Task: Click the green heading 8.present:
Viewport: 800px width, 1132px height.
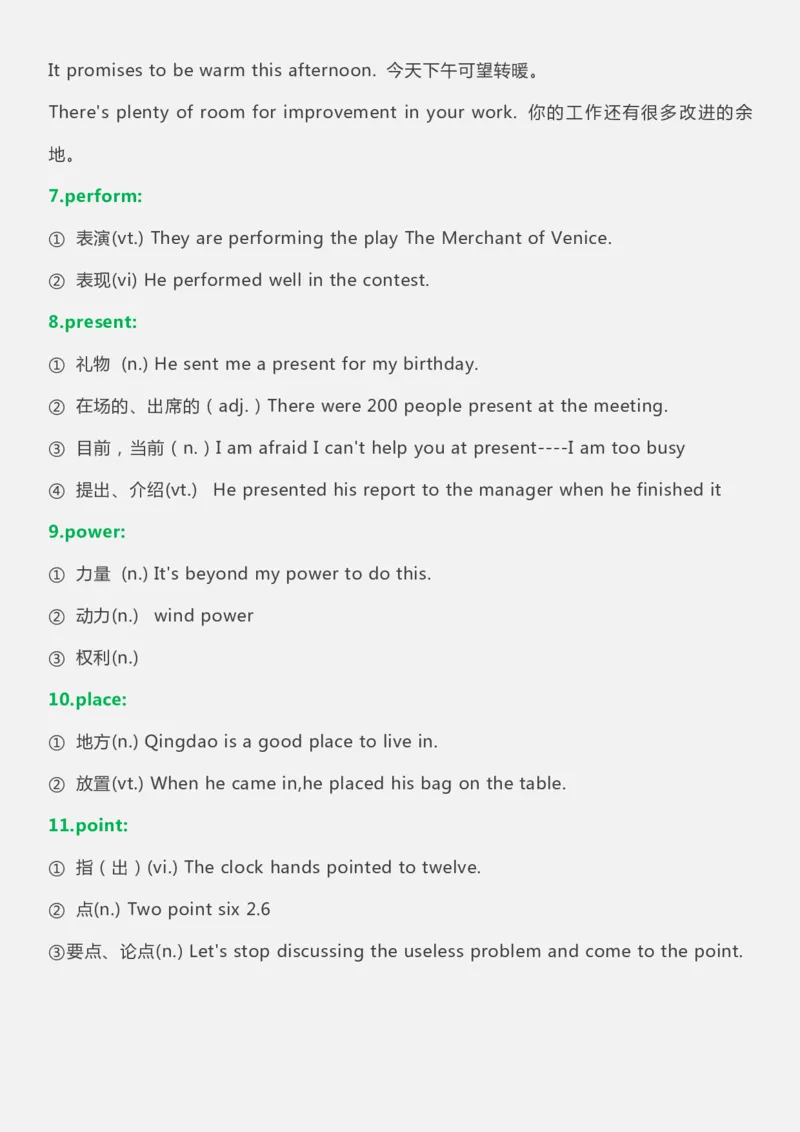Action: [92, 322]
